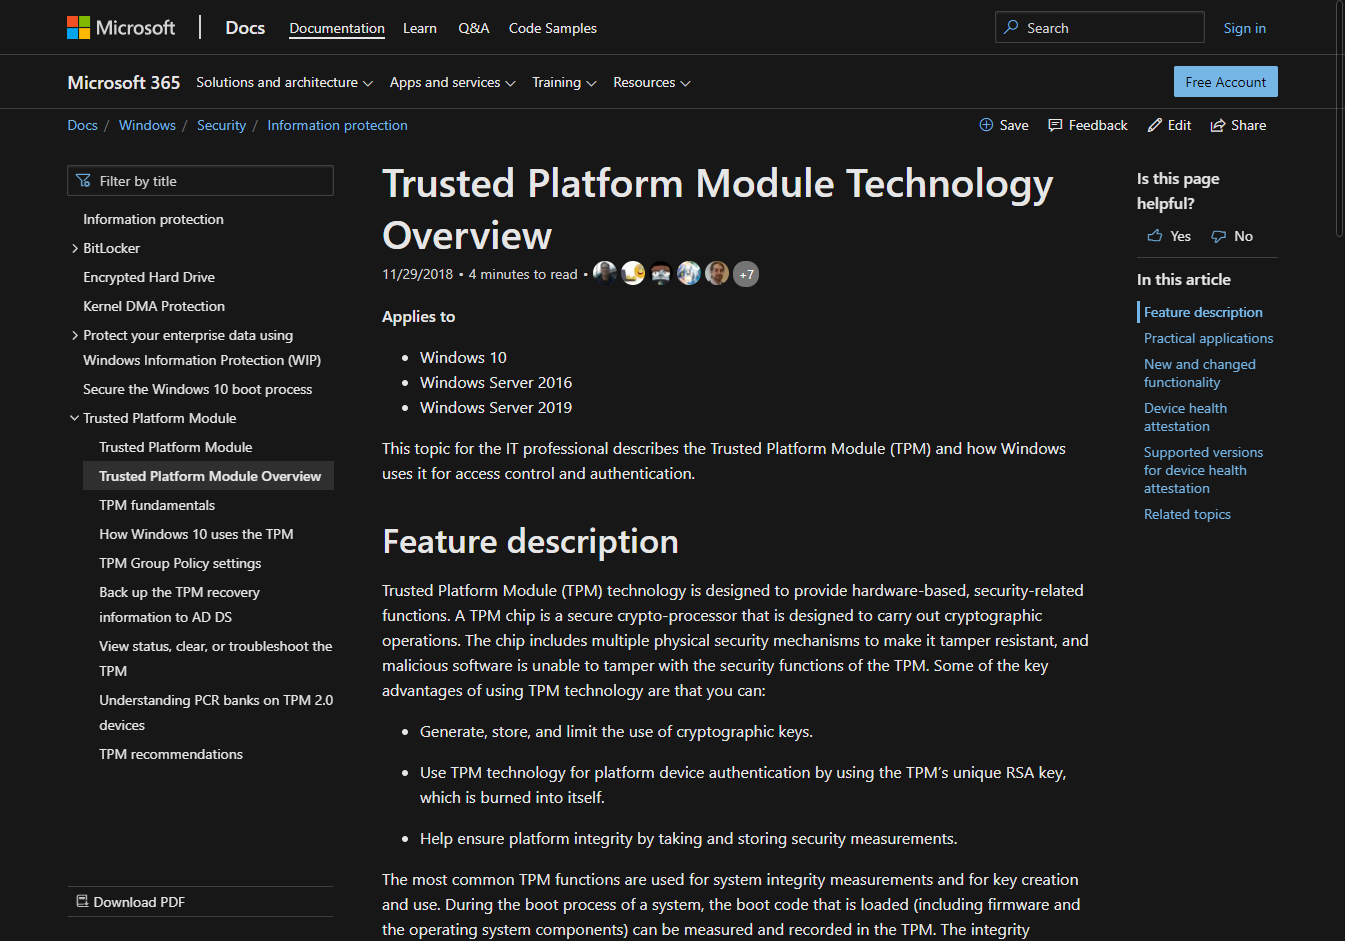Open Information protection sidebar item
The image size is (1345, 941).
coord(153,219)
